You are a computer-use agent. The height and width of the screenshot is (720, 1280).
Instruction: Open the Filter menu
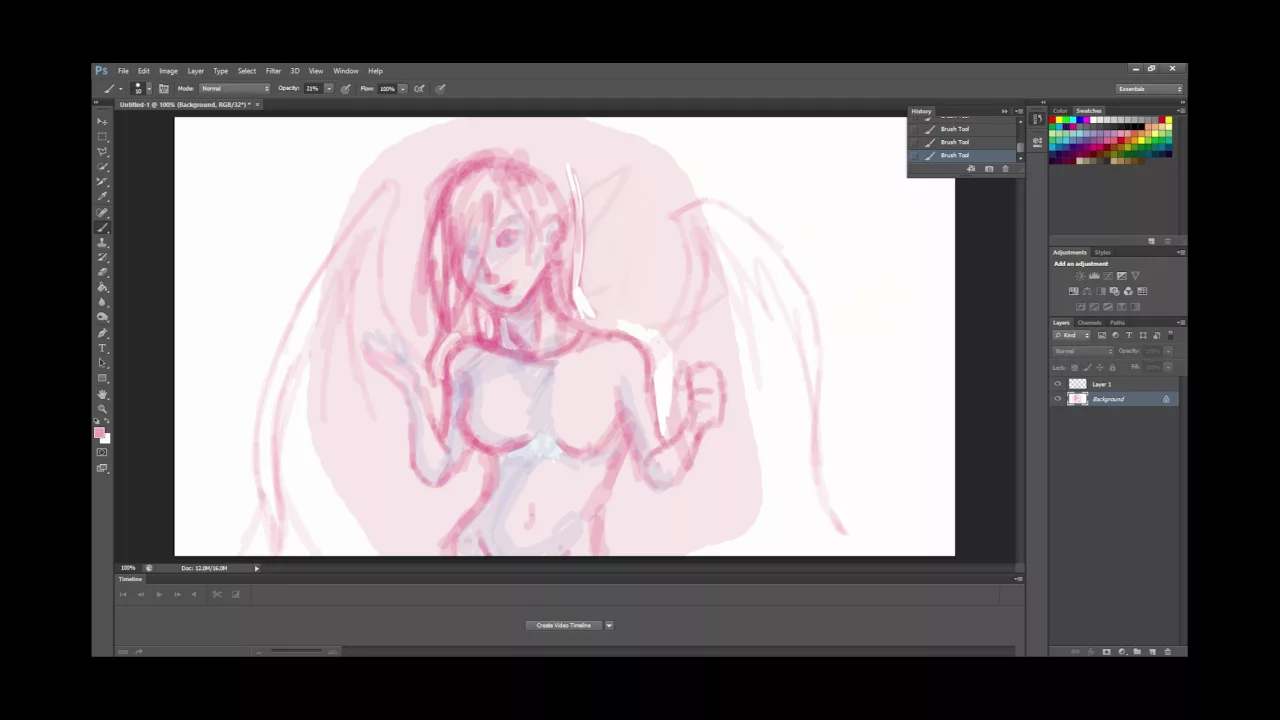click(273, 71)
